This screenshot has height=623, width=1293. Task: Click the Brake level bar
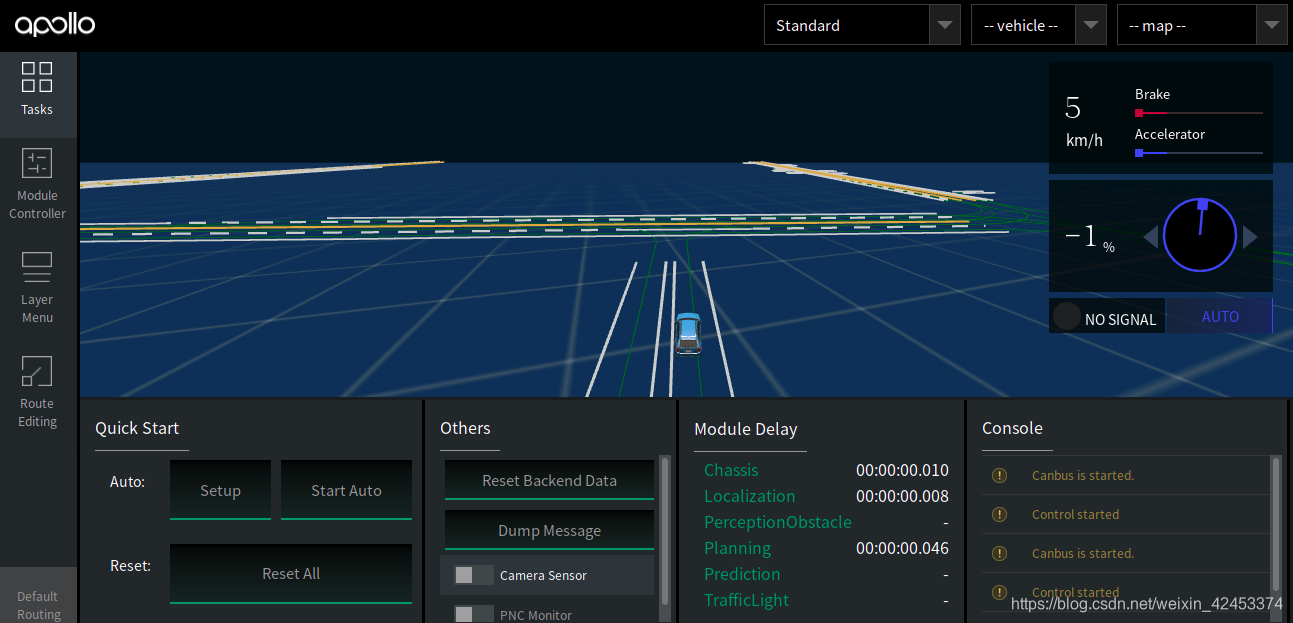(1199, 113)
